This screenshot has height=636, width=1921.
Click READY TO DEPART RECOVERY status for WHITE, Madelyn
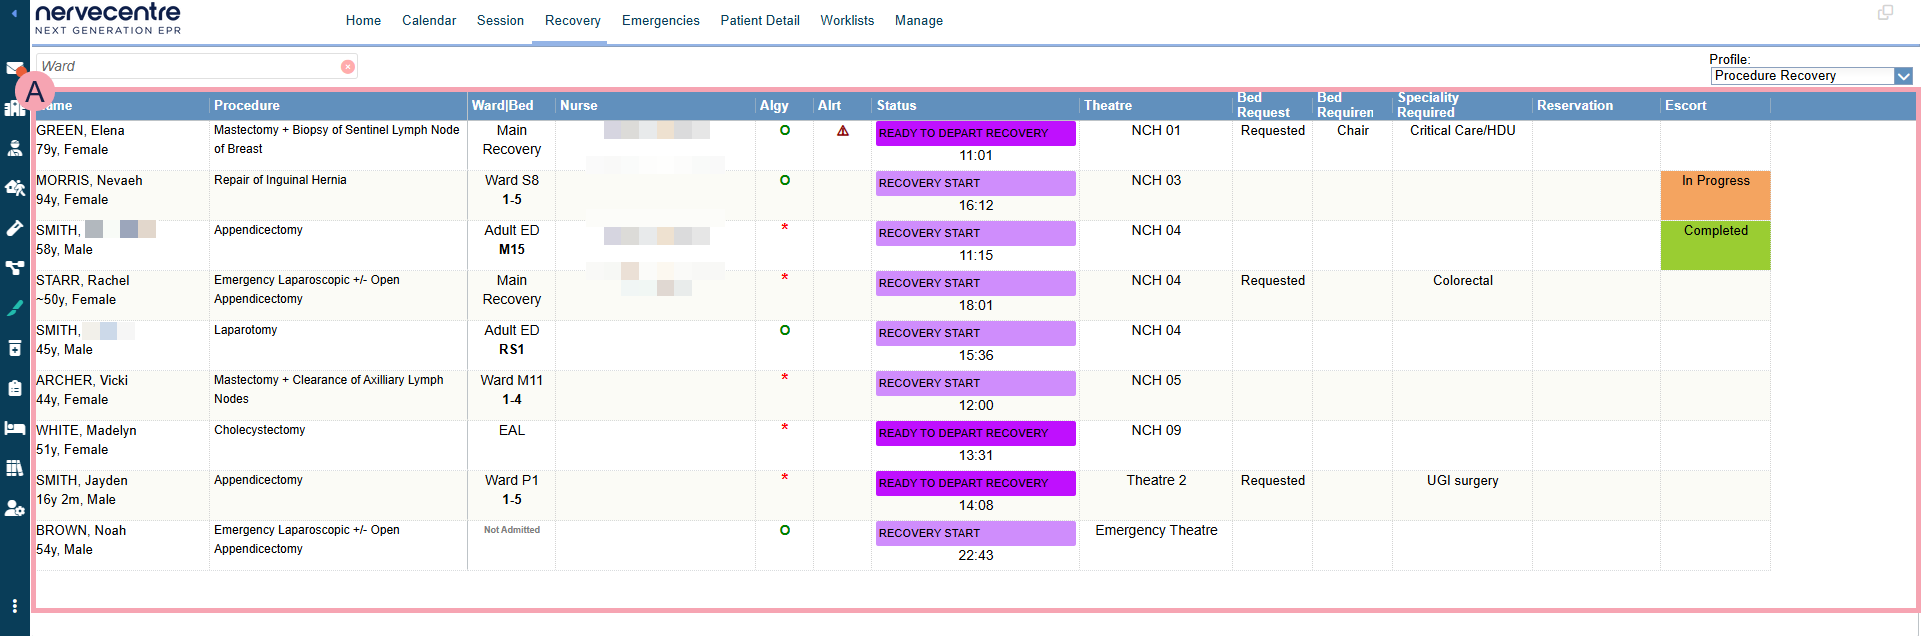click(x=975, y=433)
